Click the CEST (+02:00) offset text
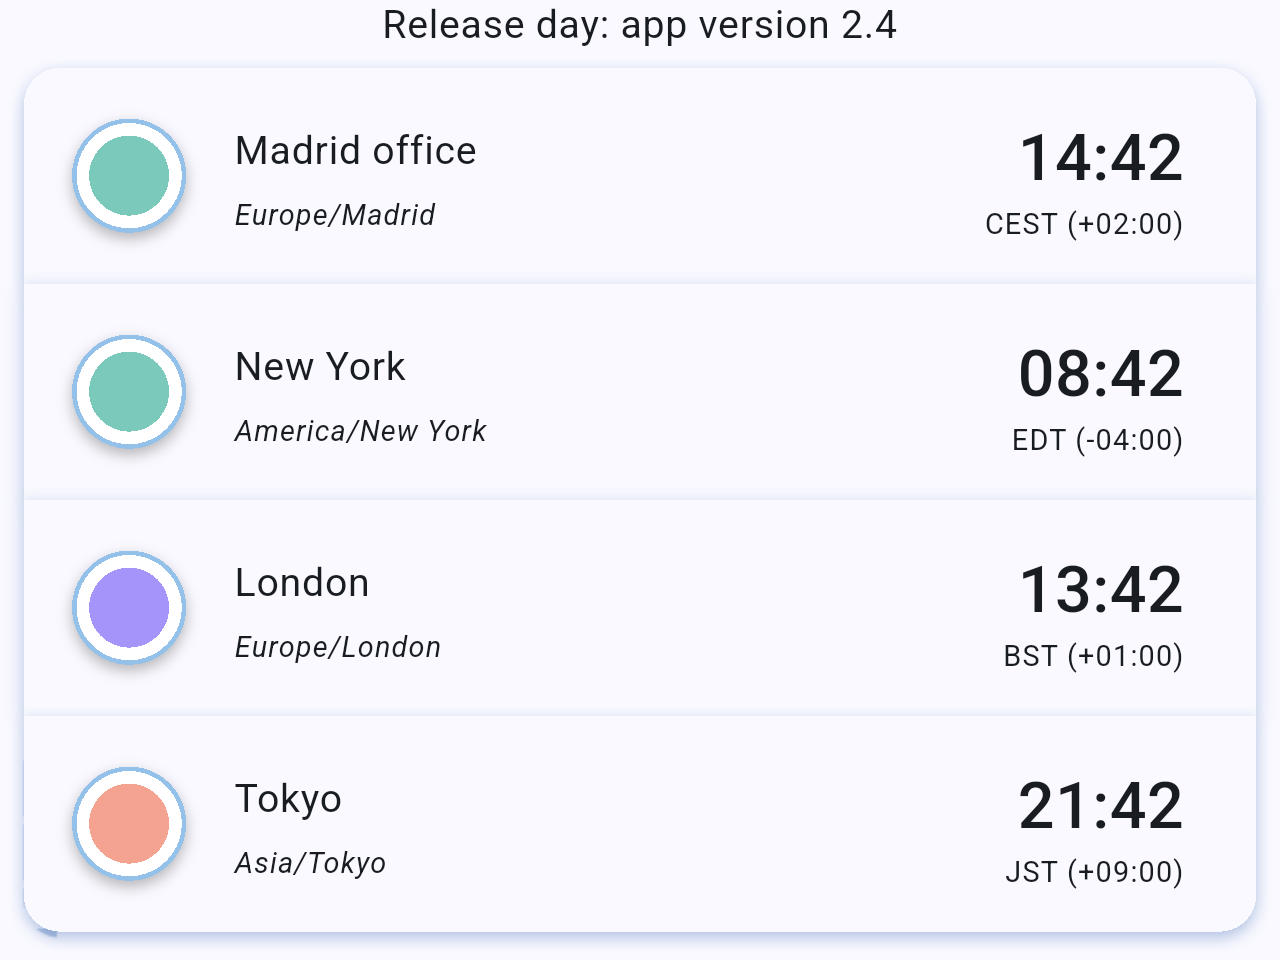This screenshot has height=960, width=1280. [1084, 224]
